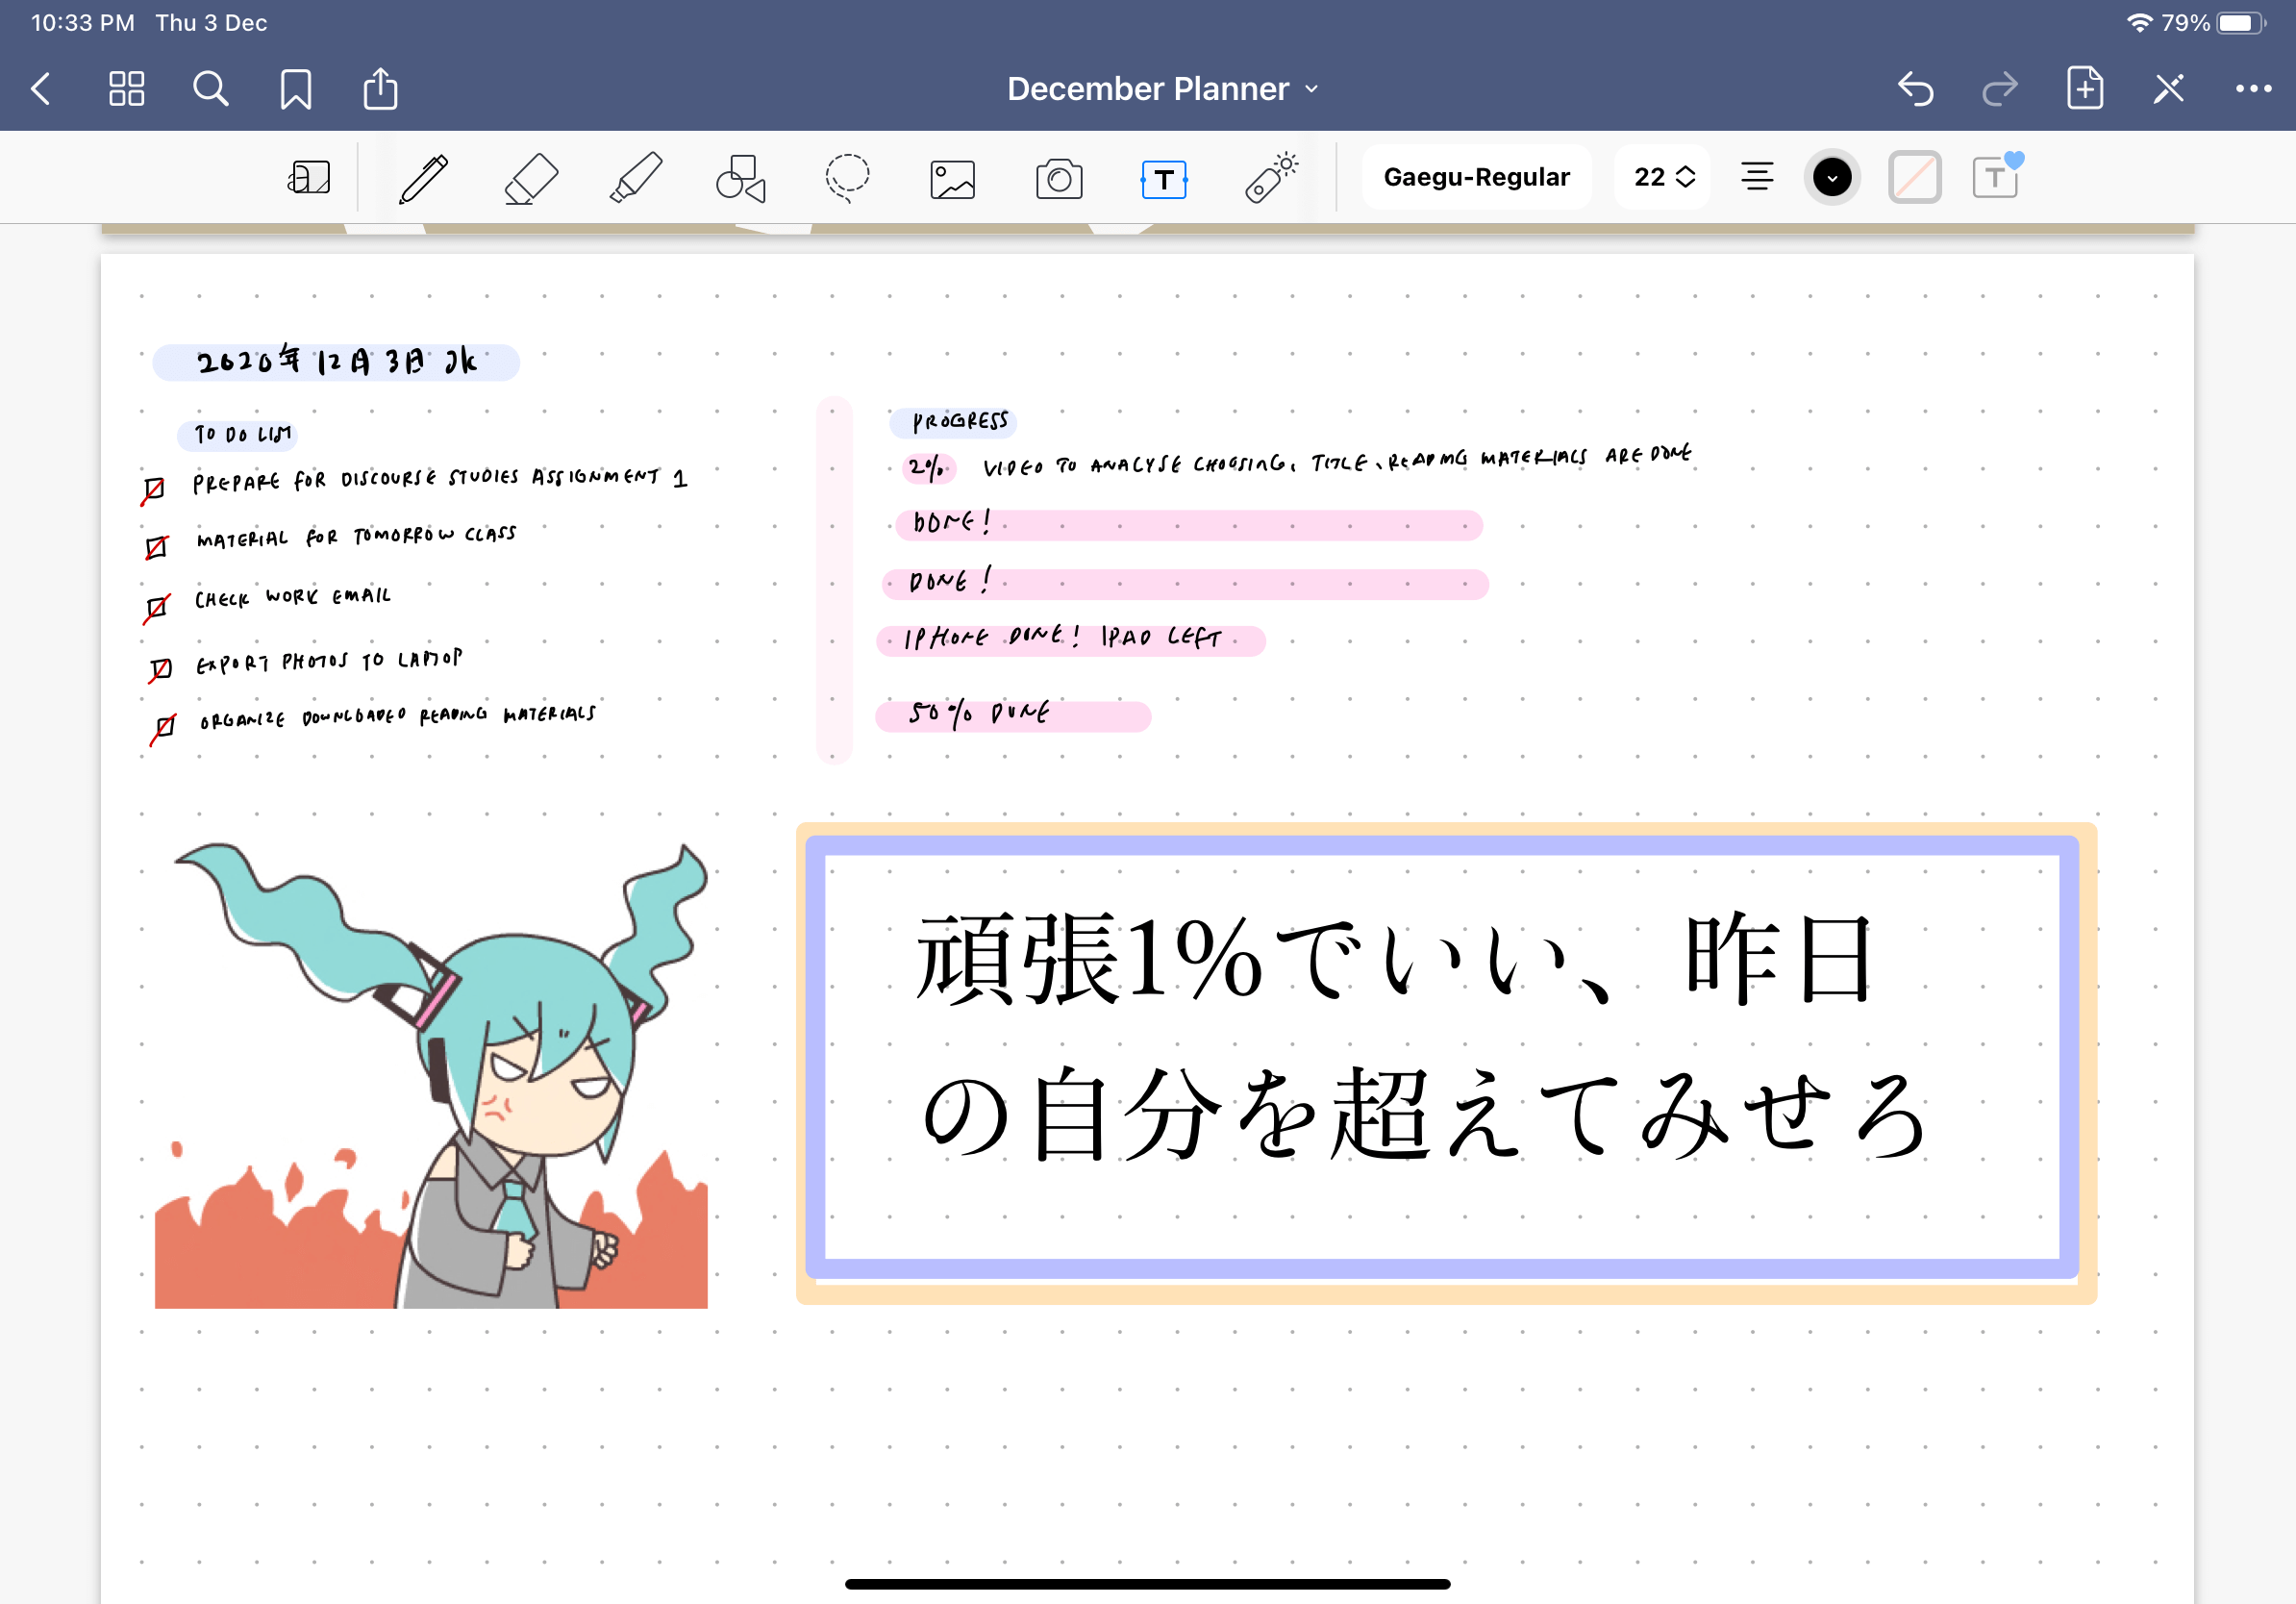Open the Lasso selection tool
This screenshot has height=1604, width=2296.
coord(846,178)
